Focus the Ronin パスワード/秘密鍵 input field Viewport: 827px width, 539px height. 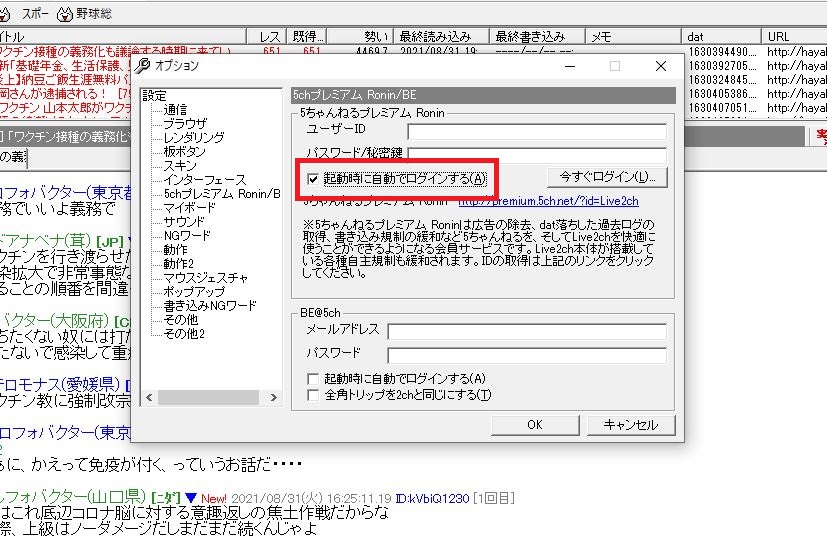[x=537, y=155]
